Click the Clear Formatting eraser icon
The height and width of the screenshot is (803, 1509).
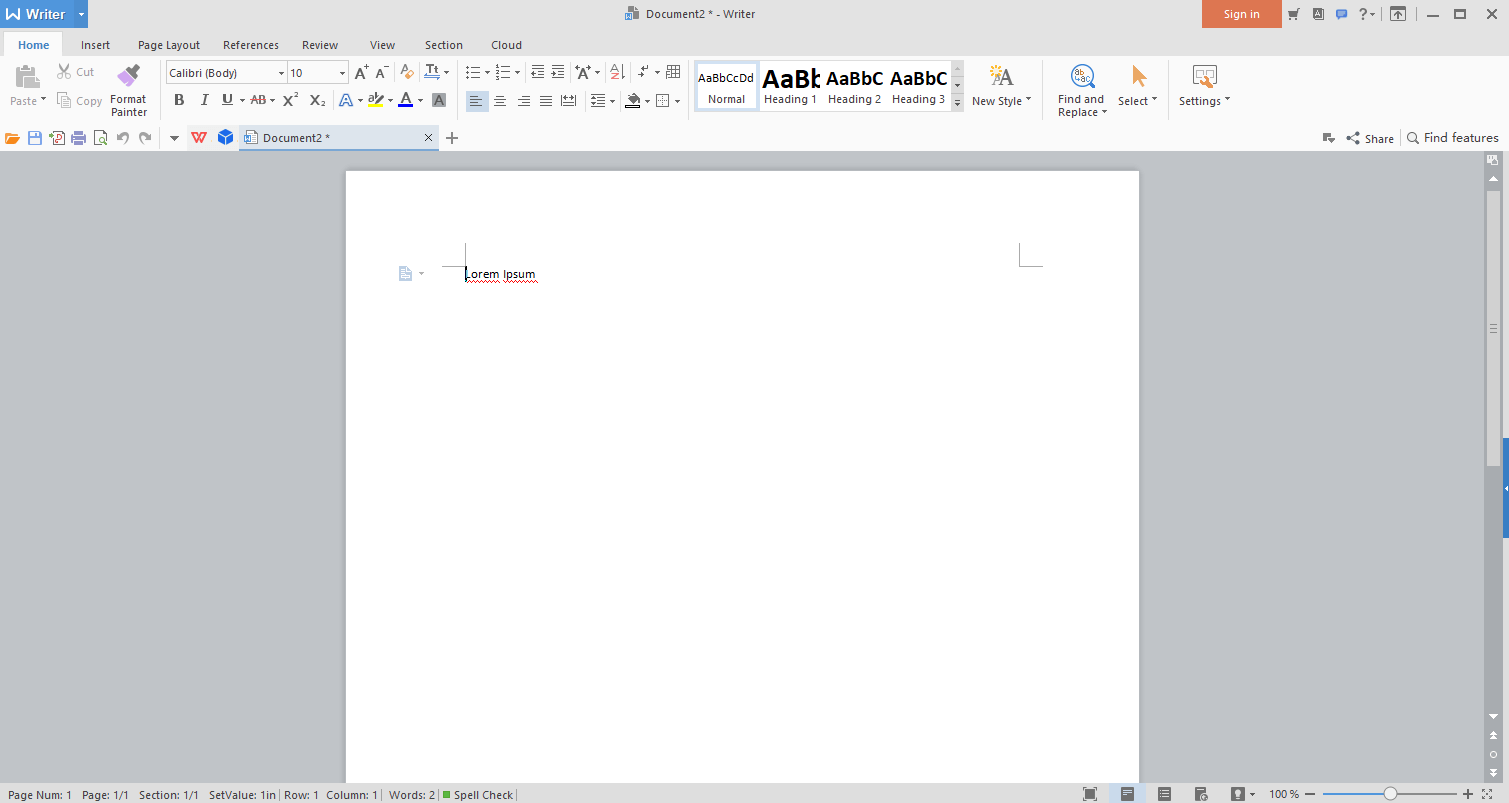click(x=406, y=72)
